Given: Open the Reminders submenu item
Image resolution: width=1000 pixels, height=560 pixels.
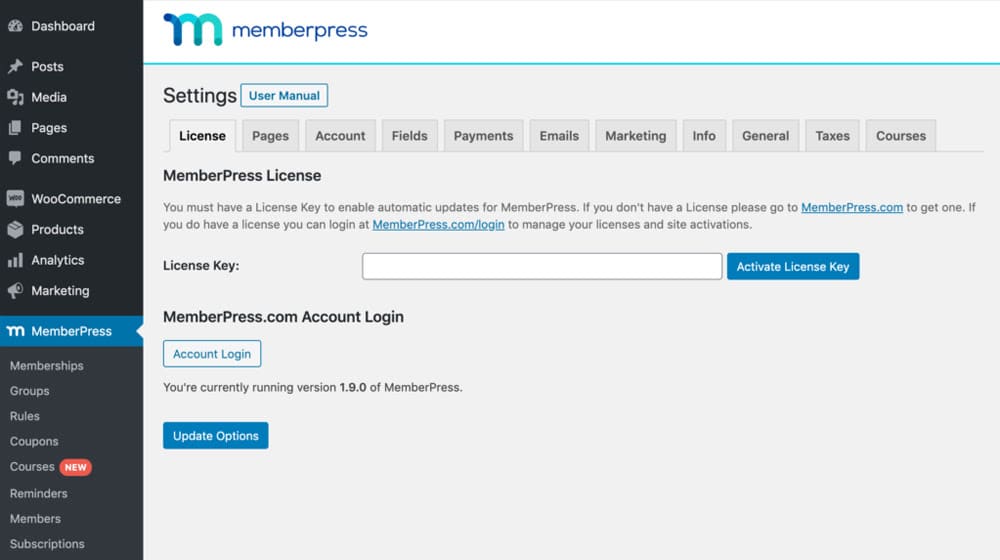Looking at the screenshot, I should coord(38,494).
